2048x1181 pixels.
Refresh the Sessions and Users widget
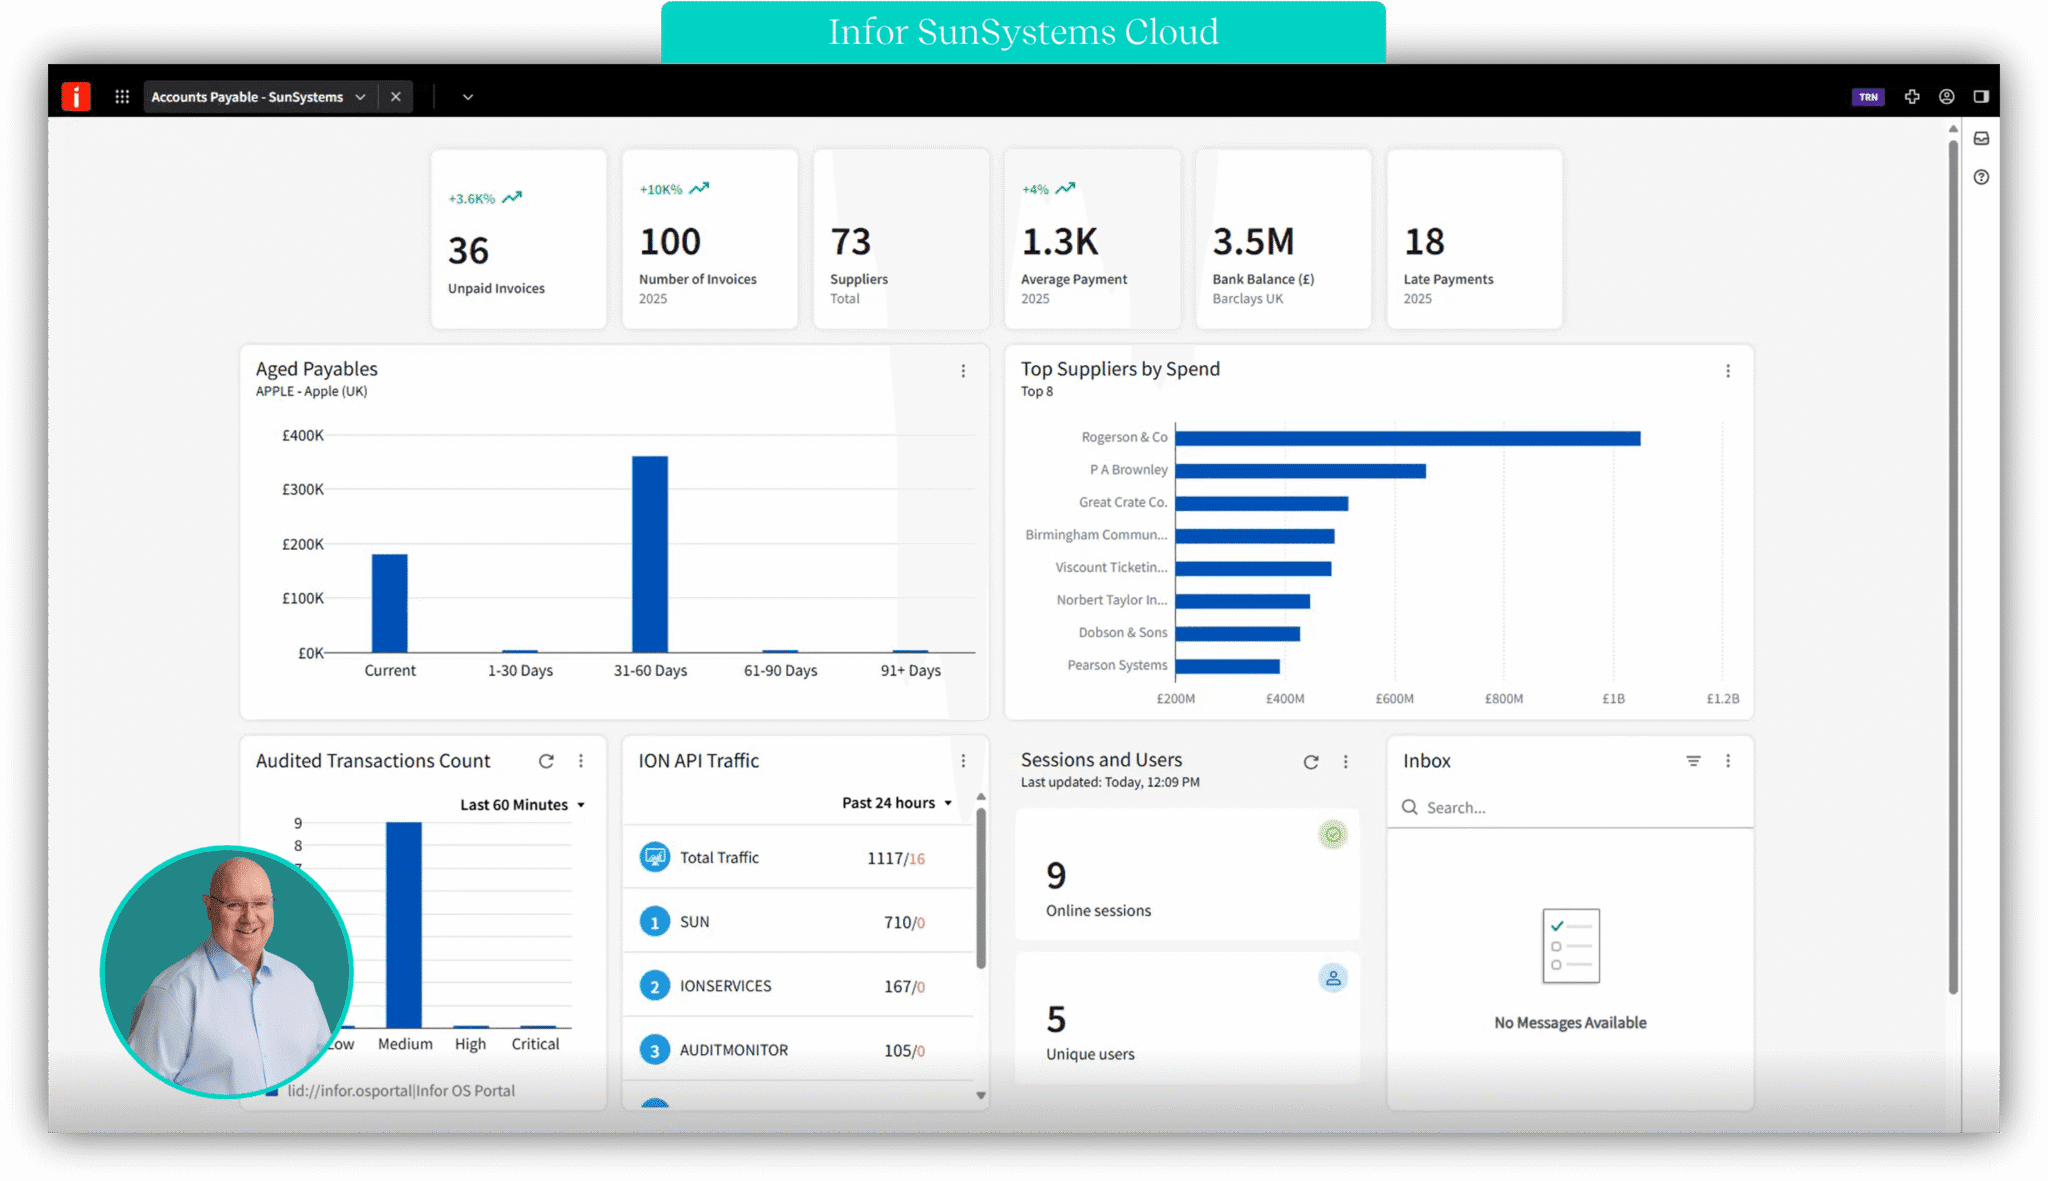click(x=1311, y=762)
